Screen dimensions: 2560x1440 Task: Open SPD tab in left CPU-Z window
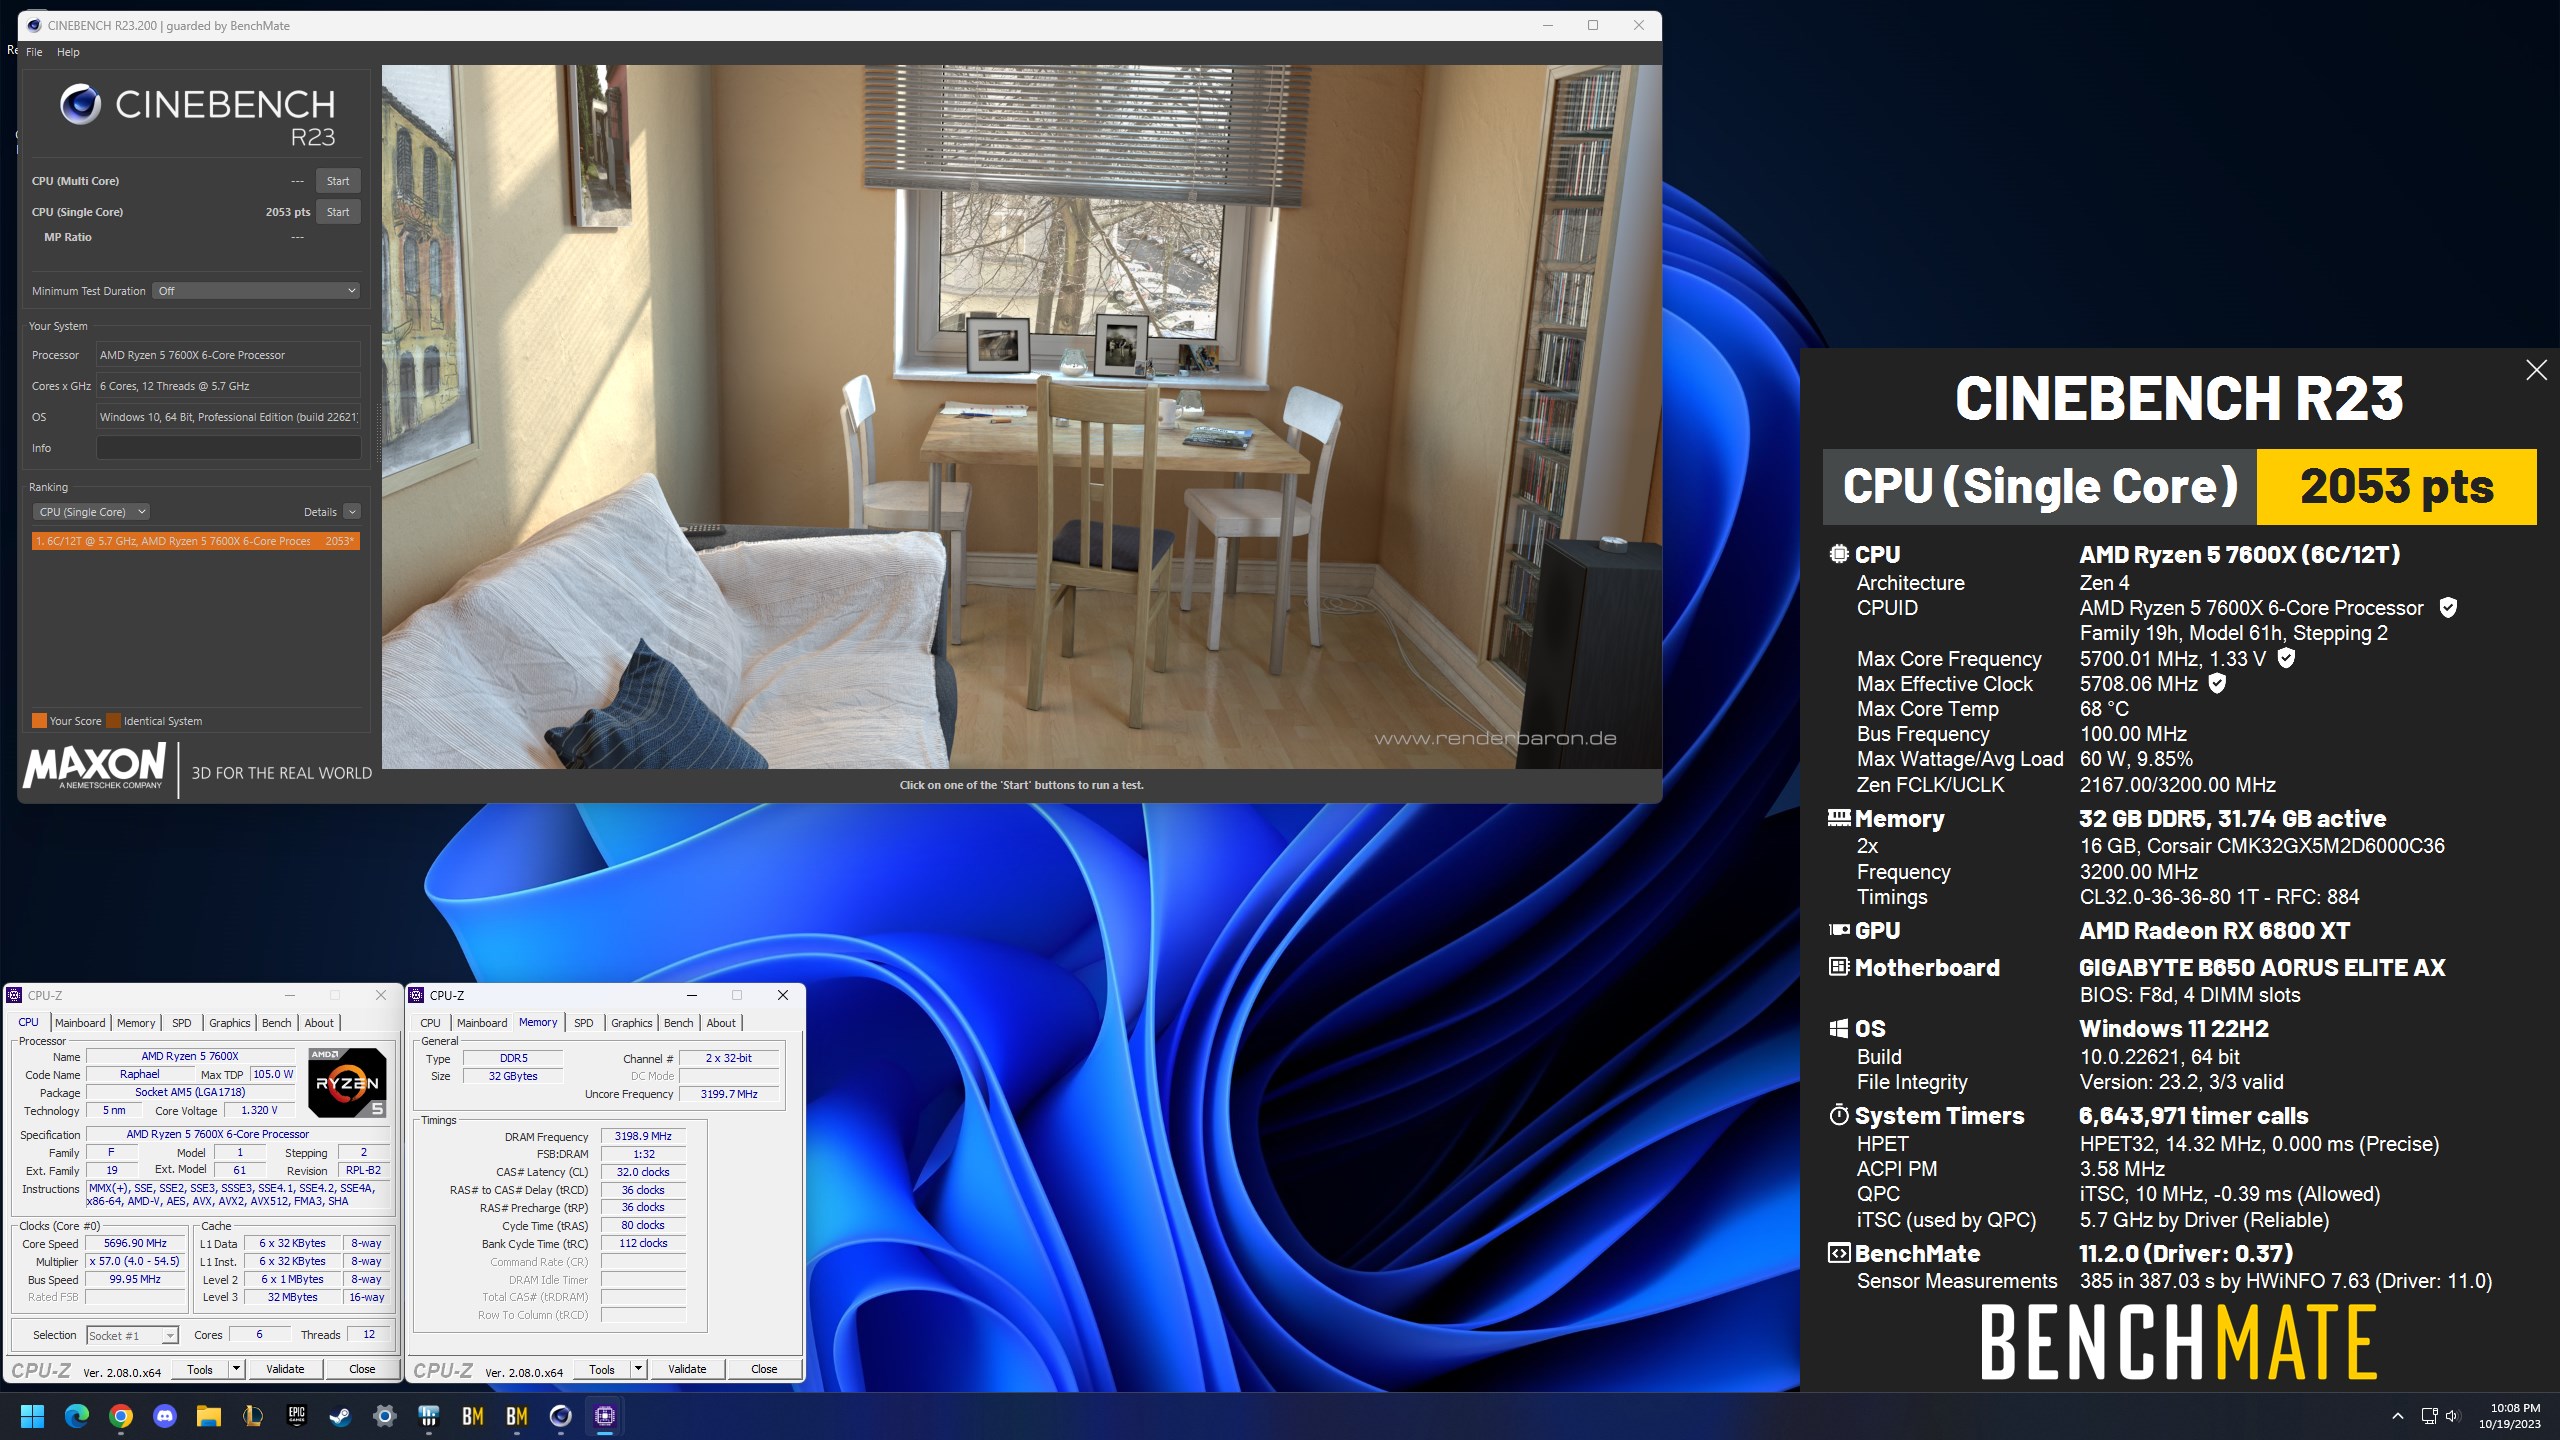click(181, 1023)
